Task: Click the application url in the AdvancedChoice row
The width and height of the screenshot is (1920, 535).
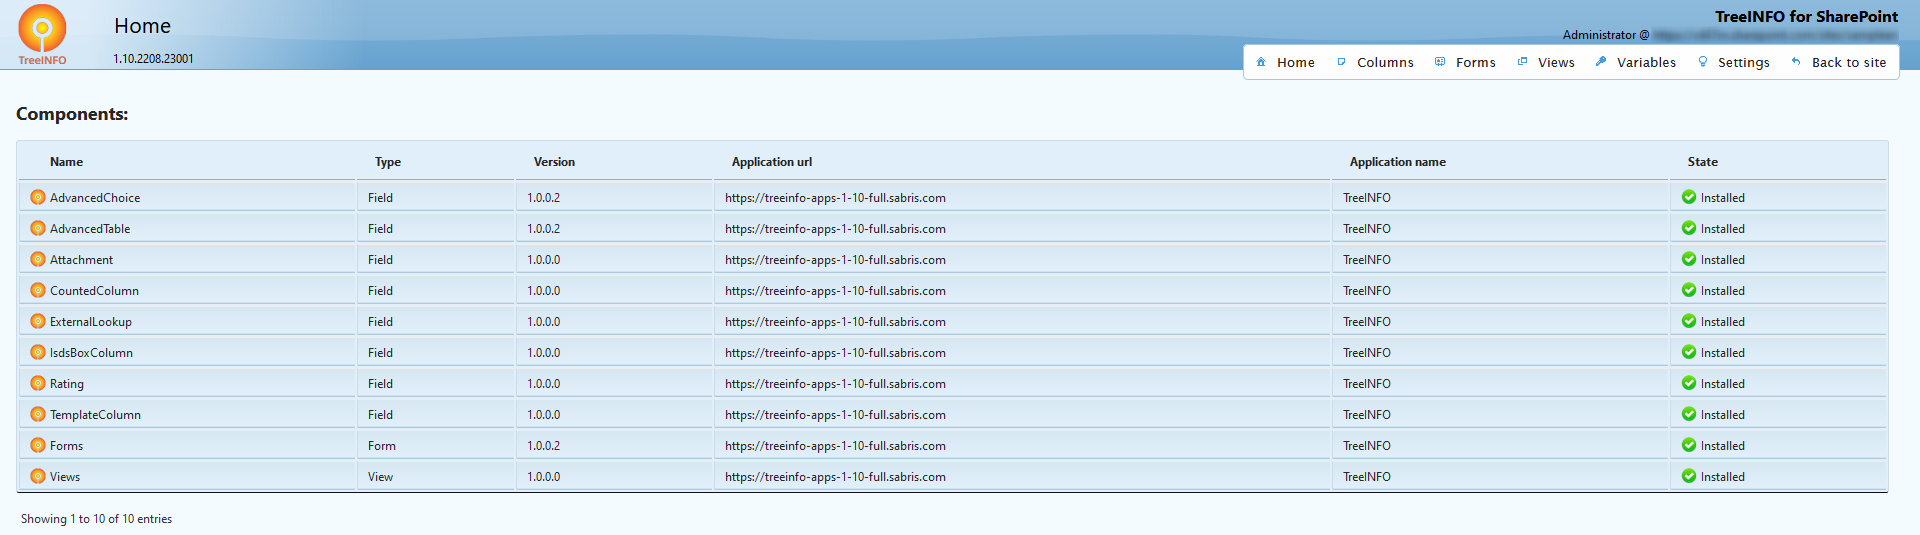Action: 835,197
